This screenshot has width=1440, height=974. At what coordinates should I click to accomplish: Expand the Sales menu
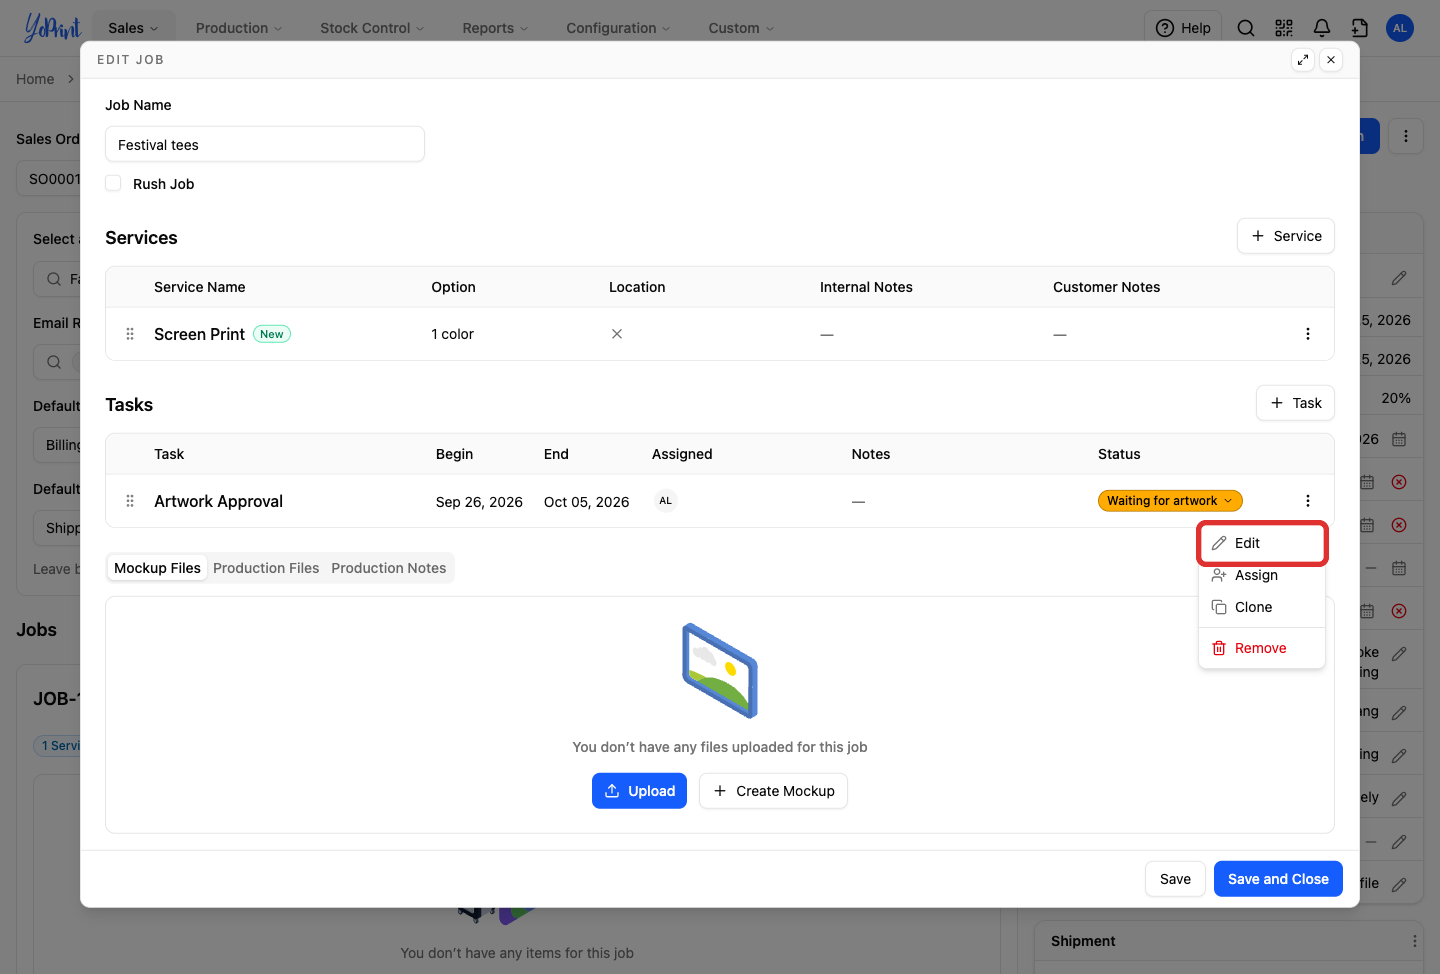(134, 28)
